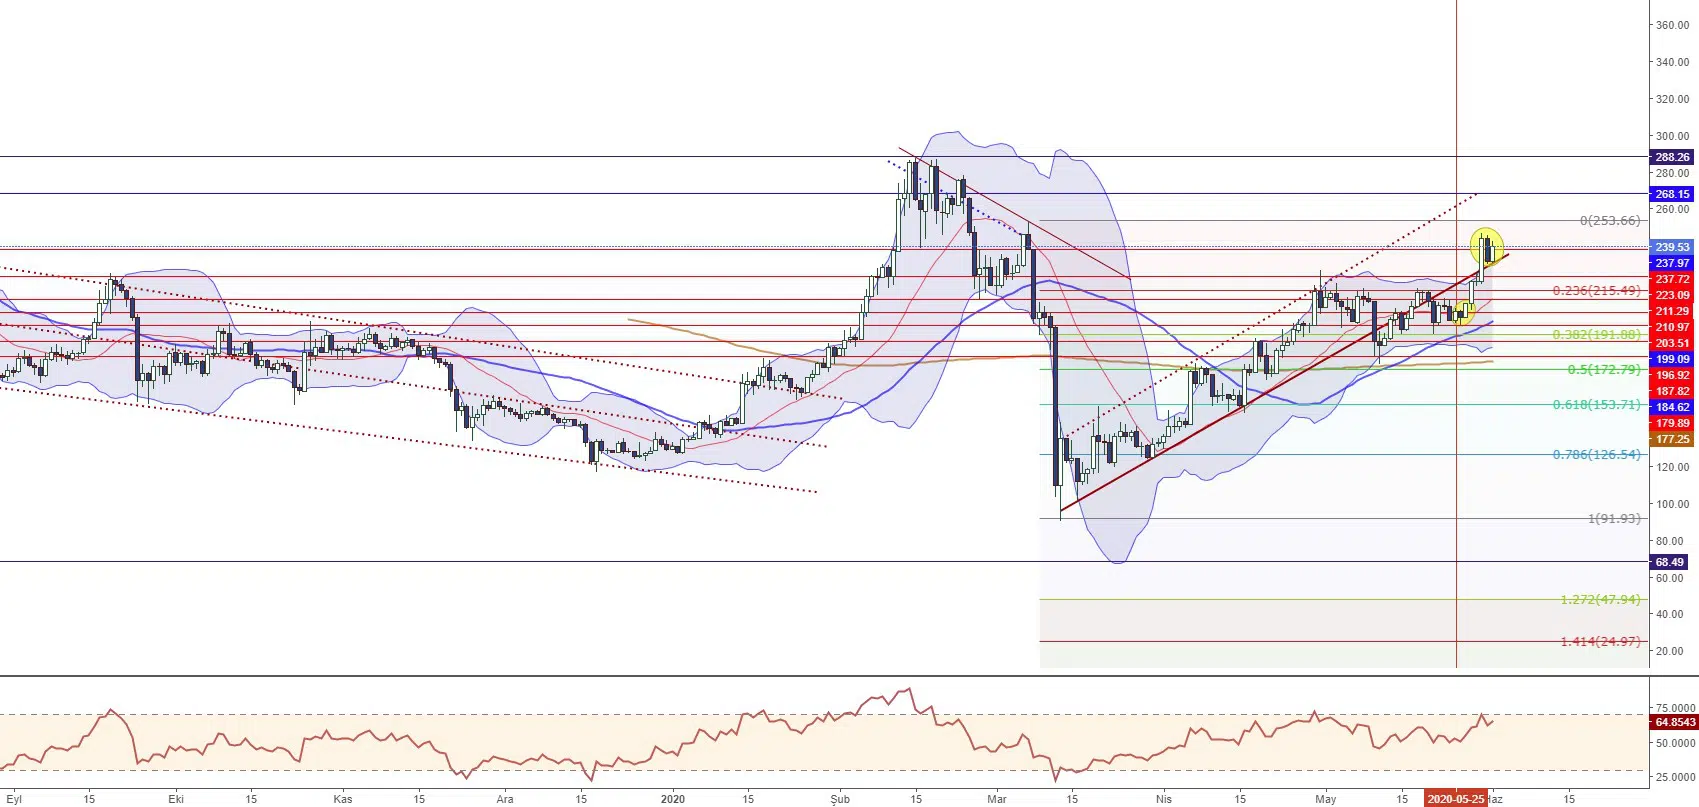Viewport: 1699px width, 807px height.
Task: Click the RSI value label 64.8543
Action: coord(1674,722)
